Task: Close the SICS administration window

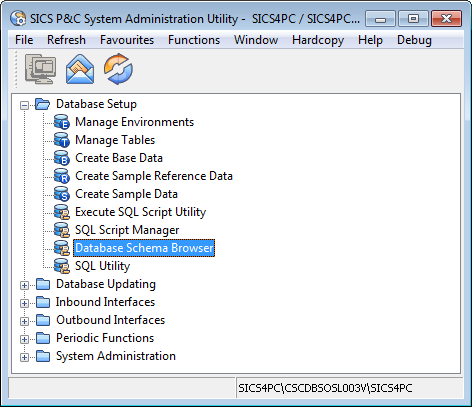Action: click(446, 19)
